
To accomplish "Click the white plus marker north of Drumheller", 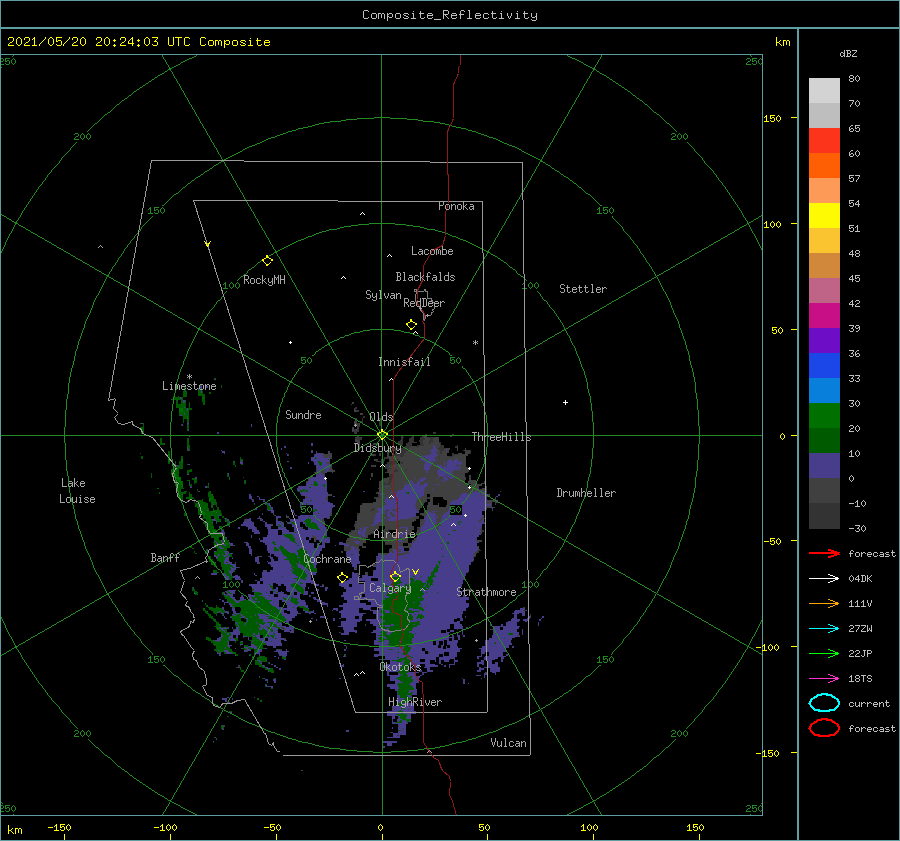I will point(565,402).
